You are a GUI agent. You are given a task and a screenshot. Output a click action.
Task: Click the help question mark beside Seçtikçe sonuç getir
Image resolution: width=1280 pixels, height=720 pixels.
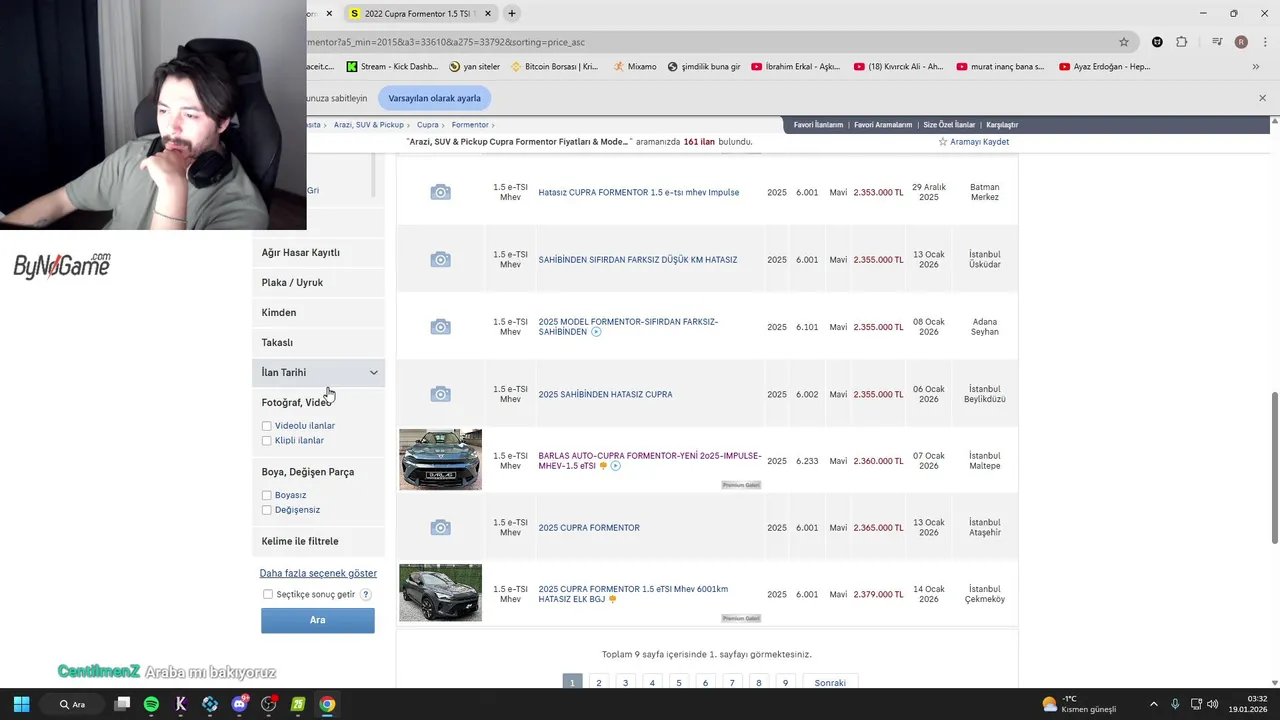(x=366, y=594)
